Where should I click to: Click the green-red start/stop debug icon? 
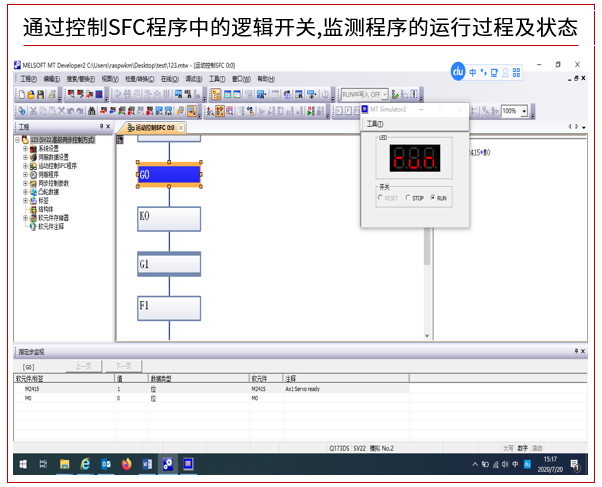coord(311,111)
